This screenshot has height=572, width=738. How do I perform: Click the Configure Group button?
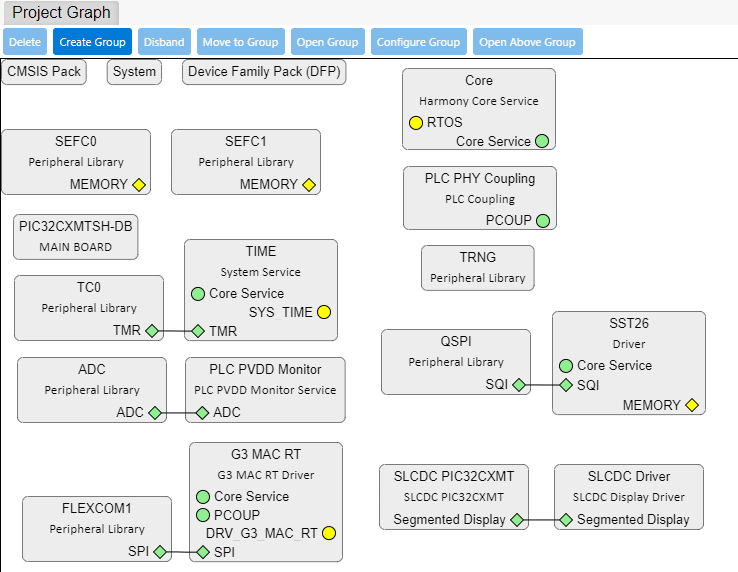click(x=416, y=42)
